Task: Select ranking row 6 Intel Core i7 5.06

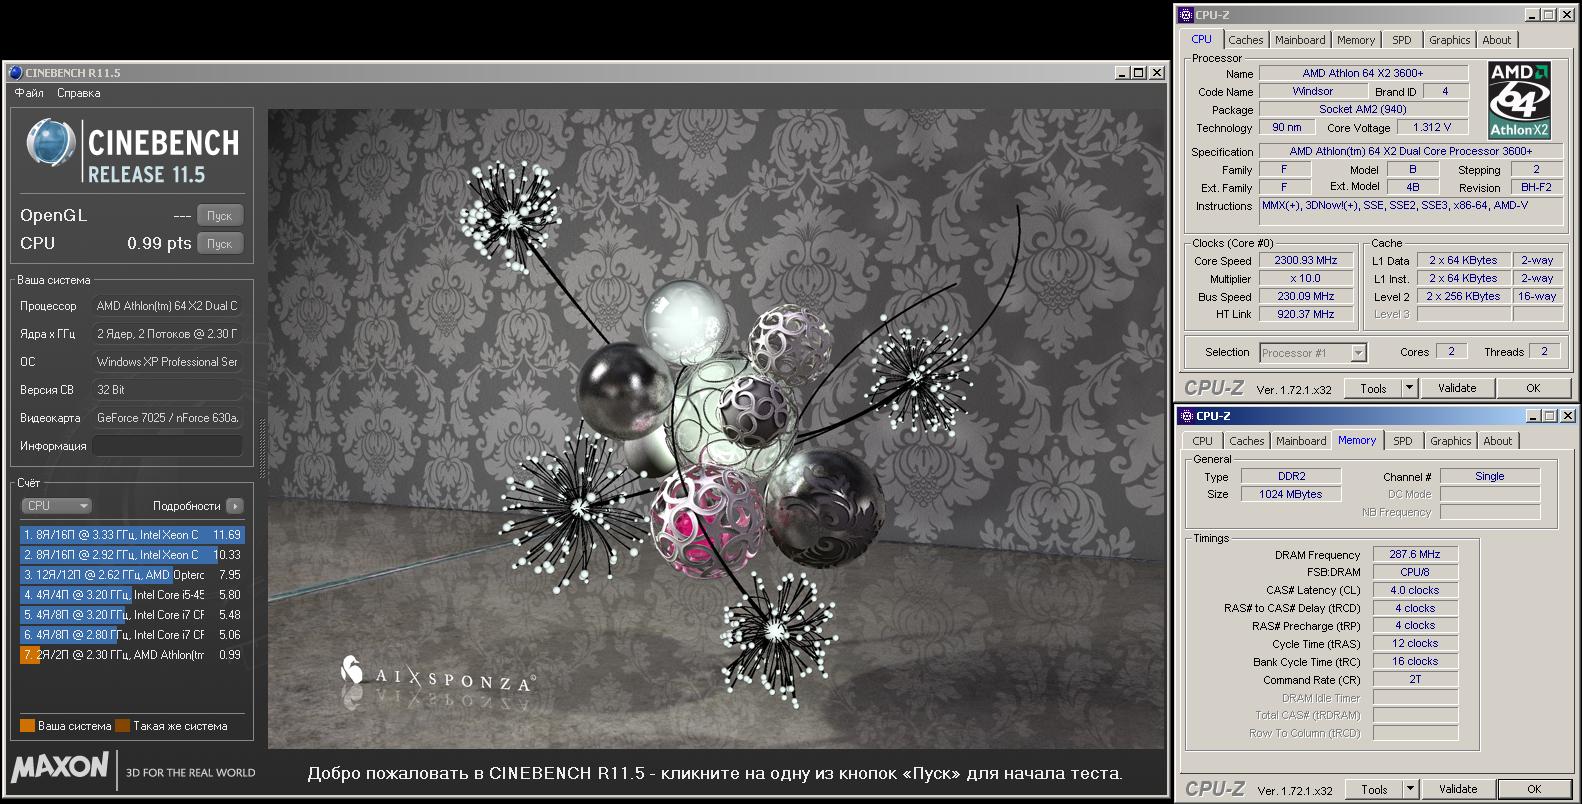Action: [x=132, y=635]
